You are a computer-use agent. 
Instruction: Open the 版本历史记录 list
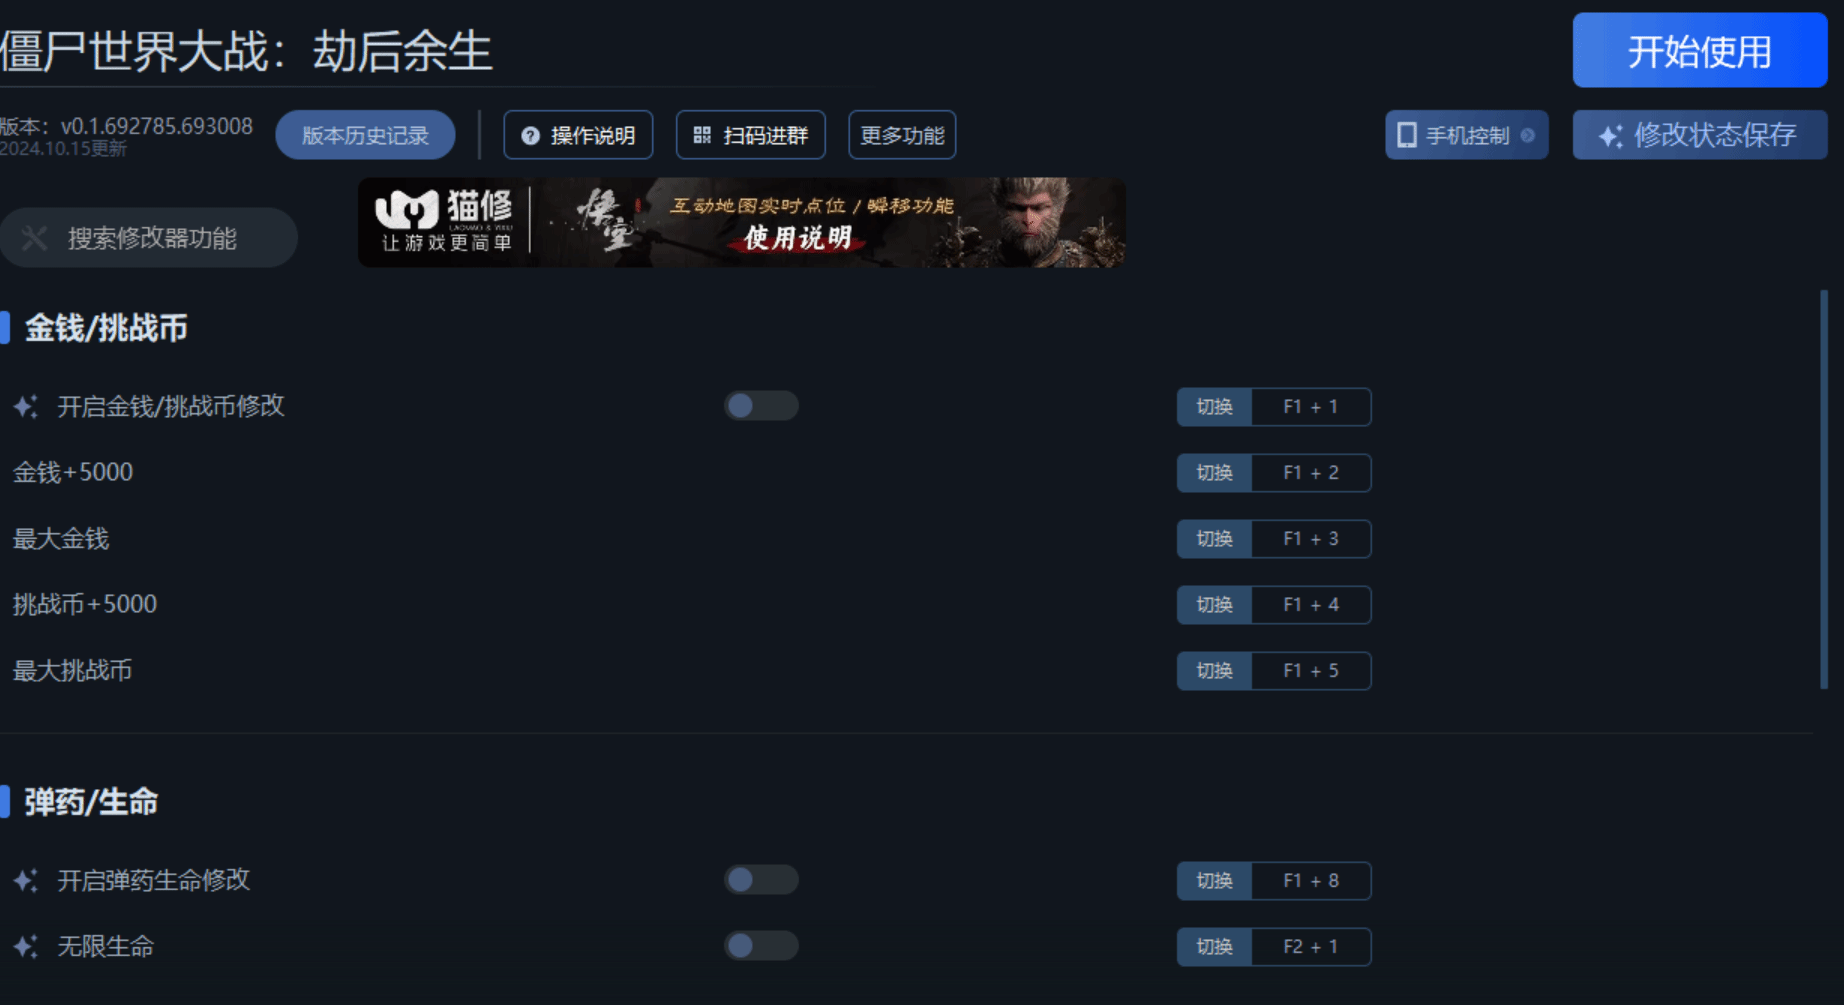coord(365,135)
